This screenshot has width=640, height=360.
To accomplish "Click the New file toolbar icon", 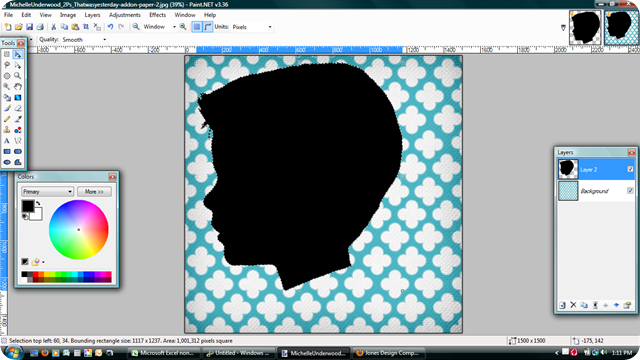I will pyautogui.click(x=8, y=27).
